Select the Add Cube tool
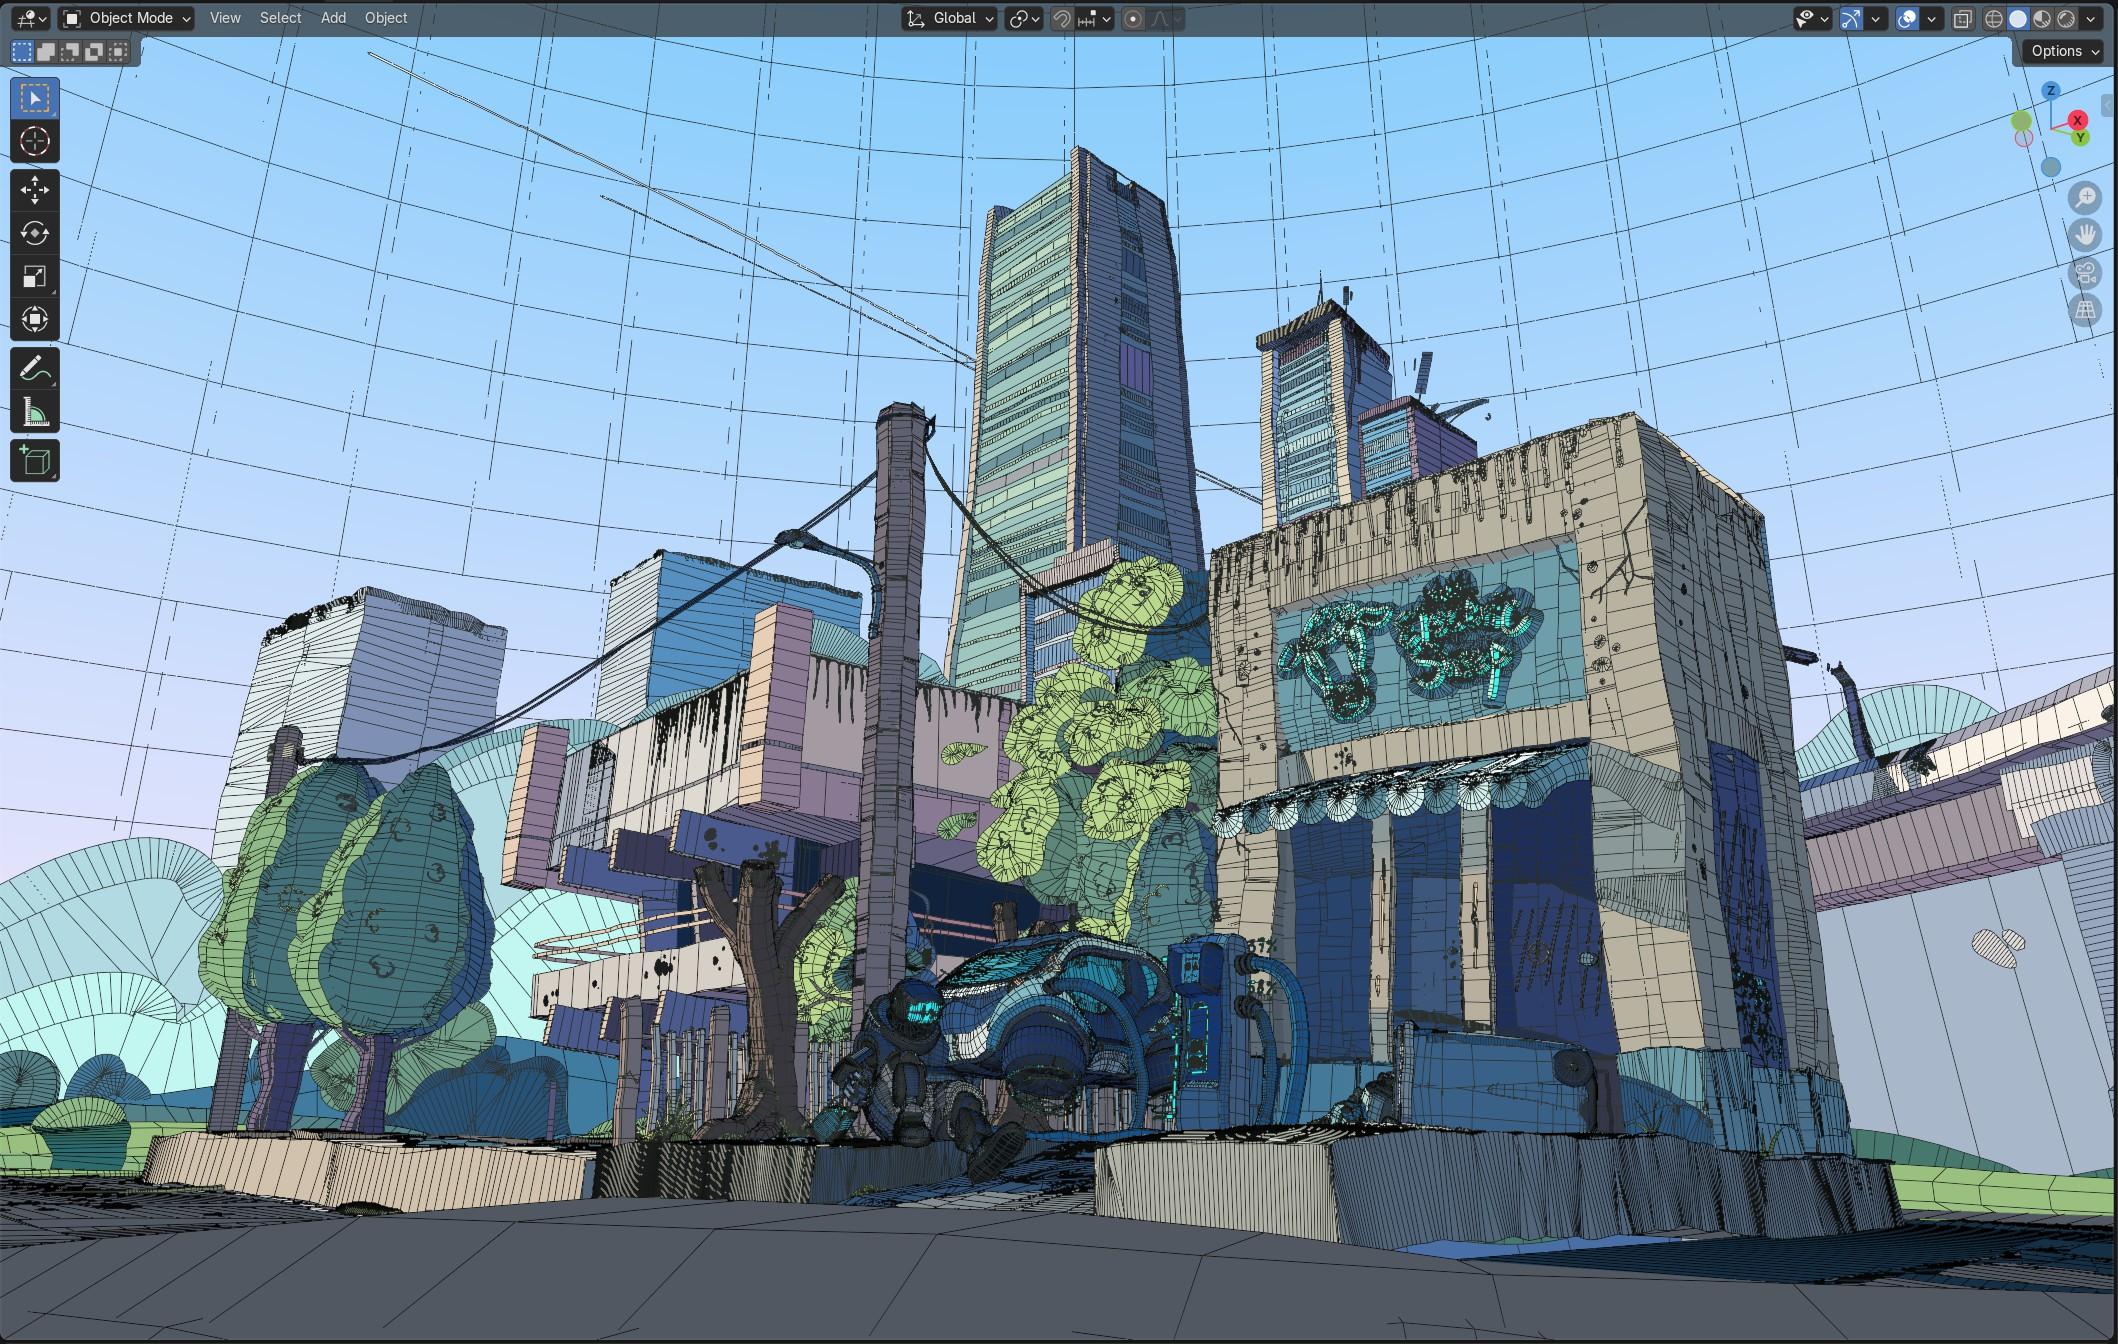The width and height of the screenshot is (2118, 1344). [34, 461]
